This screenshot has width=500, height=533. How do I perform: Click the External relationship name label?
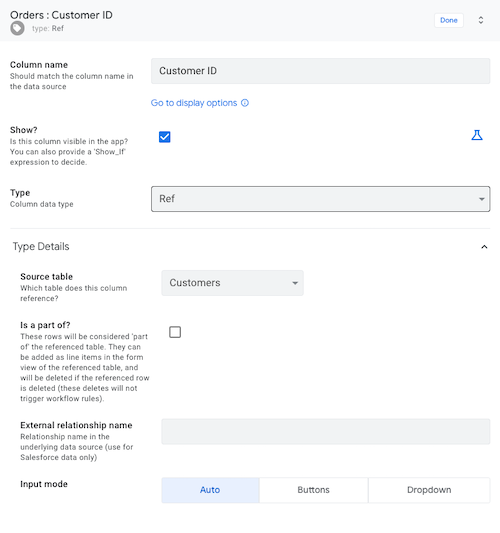[76, 425]
